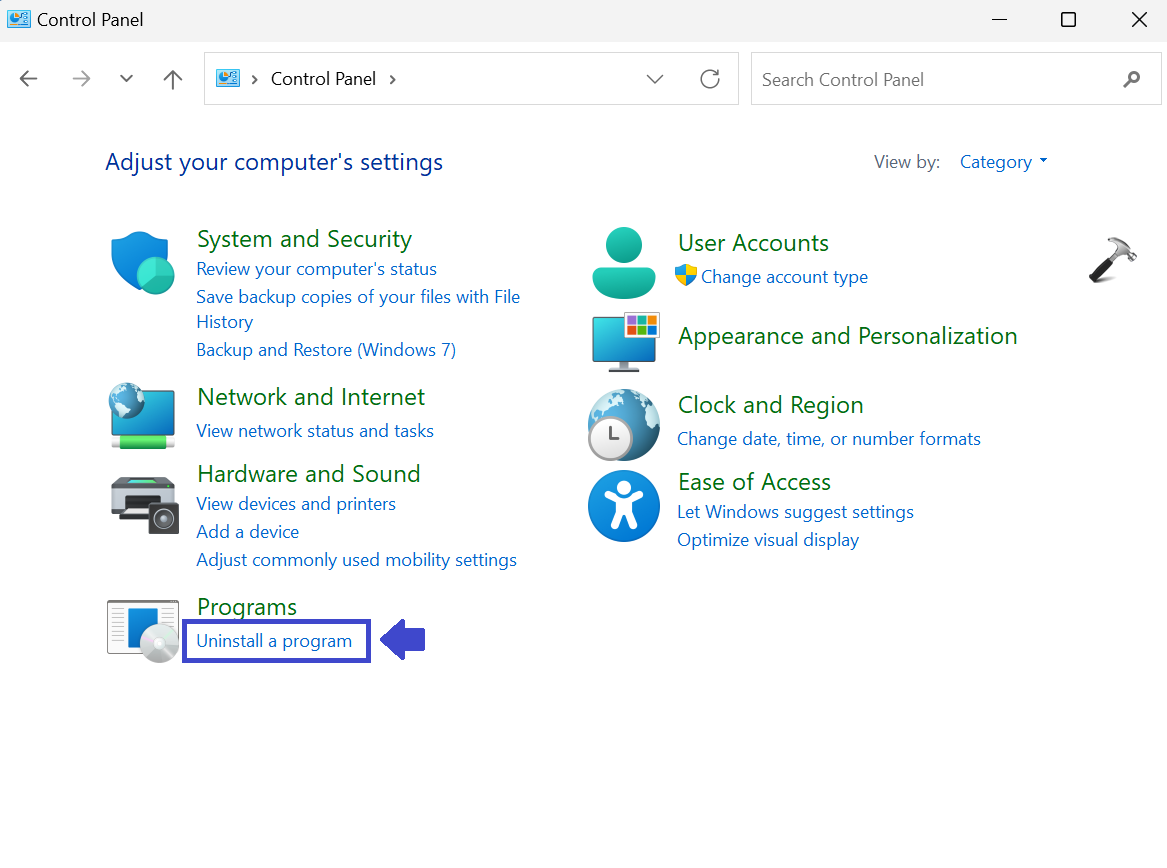Refresh the Control Panel view
This screenshot has width=1167, height=868.
710,79
